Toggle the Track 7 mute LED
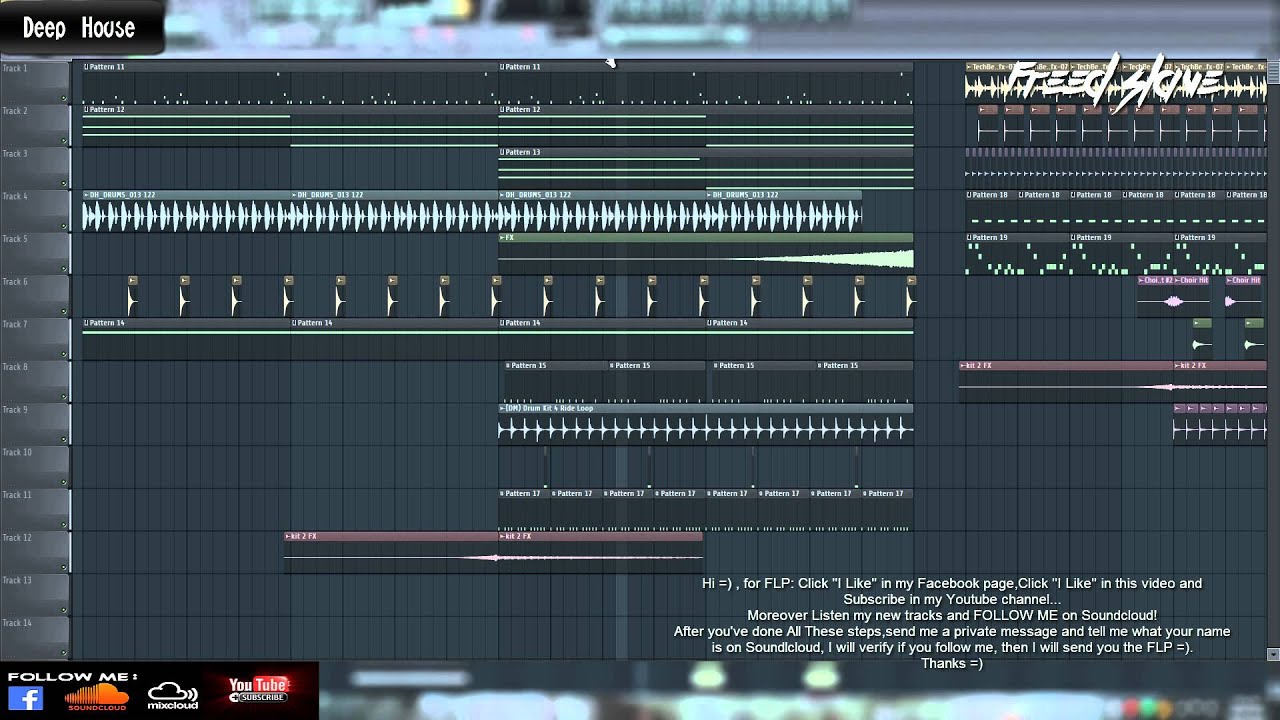 point(64,355)
